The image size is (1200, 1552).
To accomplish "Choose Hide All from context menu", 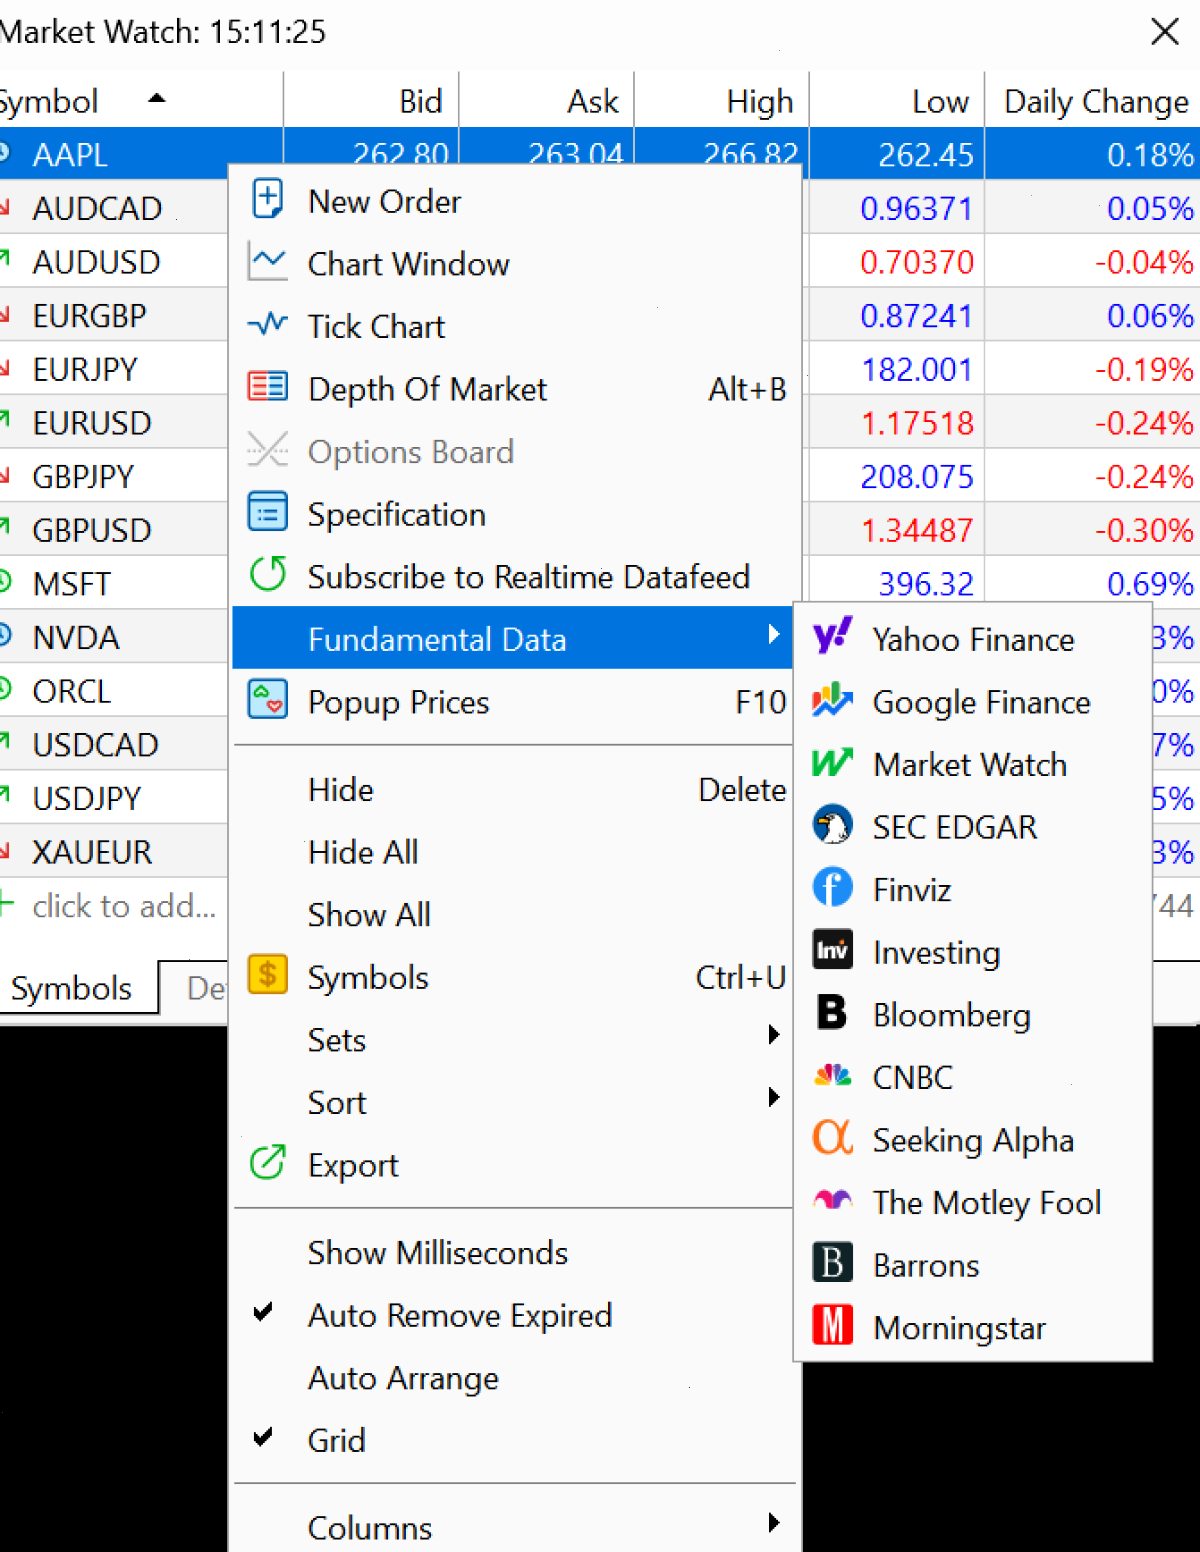I will 363,852.
